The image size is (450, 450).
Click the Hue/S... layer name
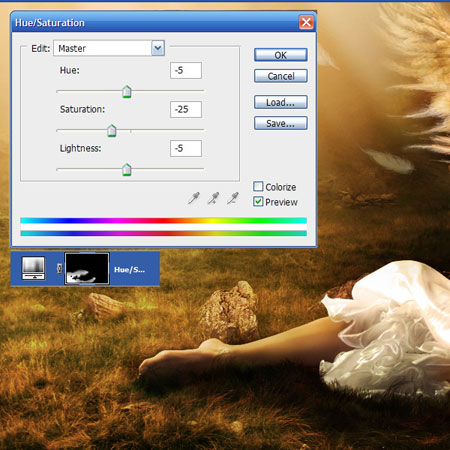(129, 269)
